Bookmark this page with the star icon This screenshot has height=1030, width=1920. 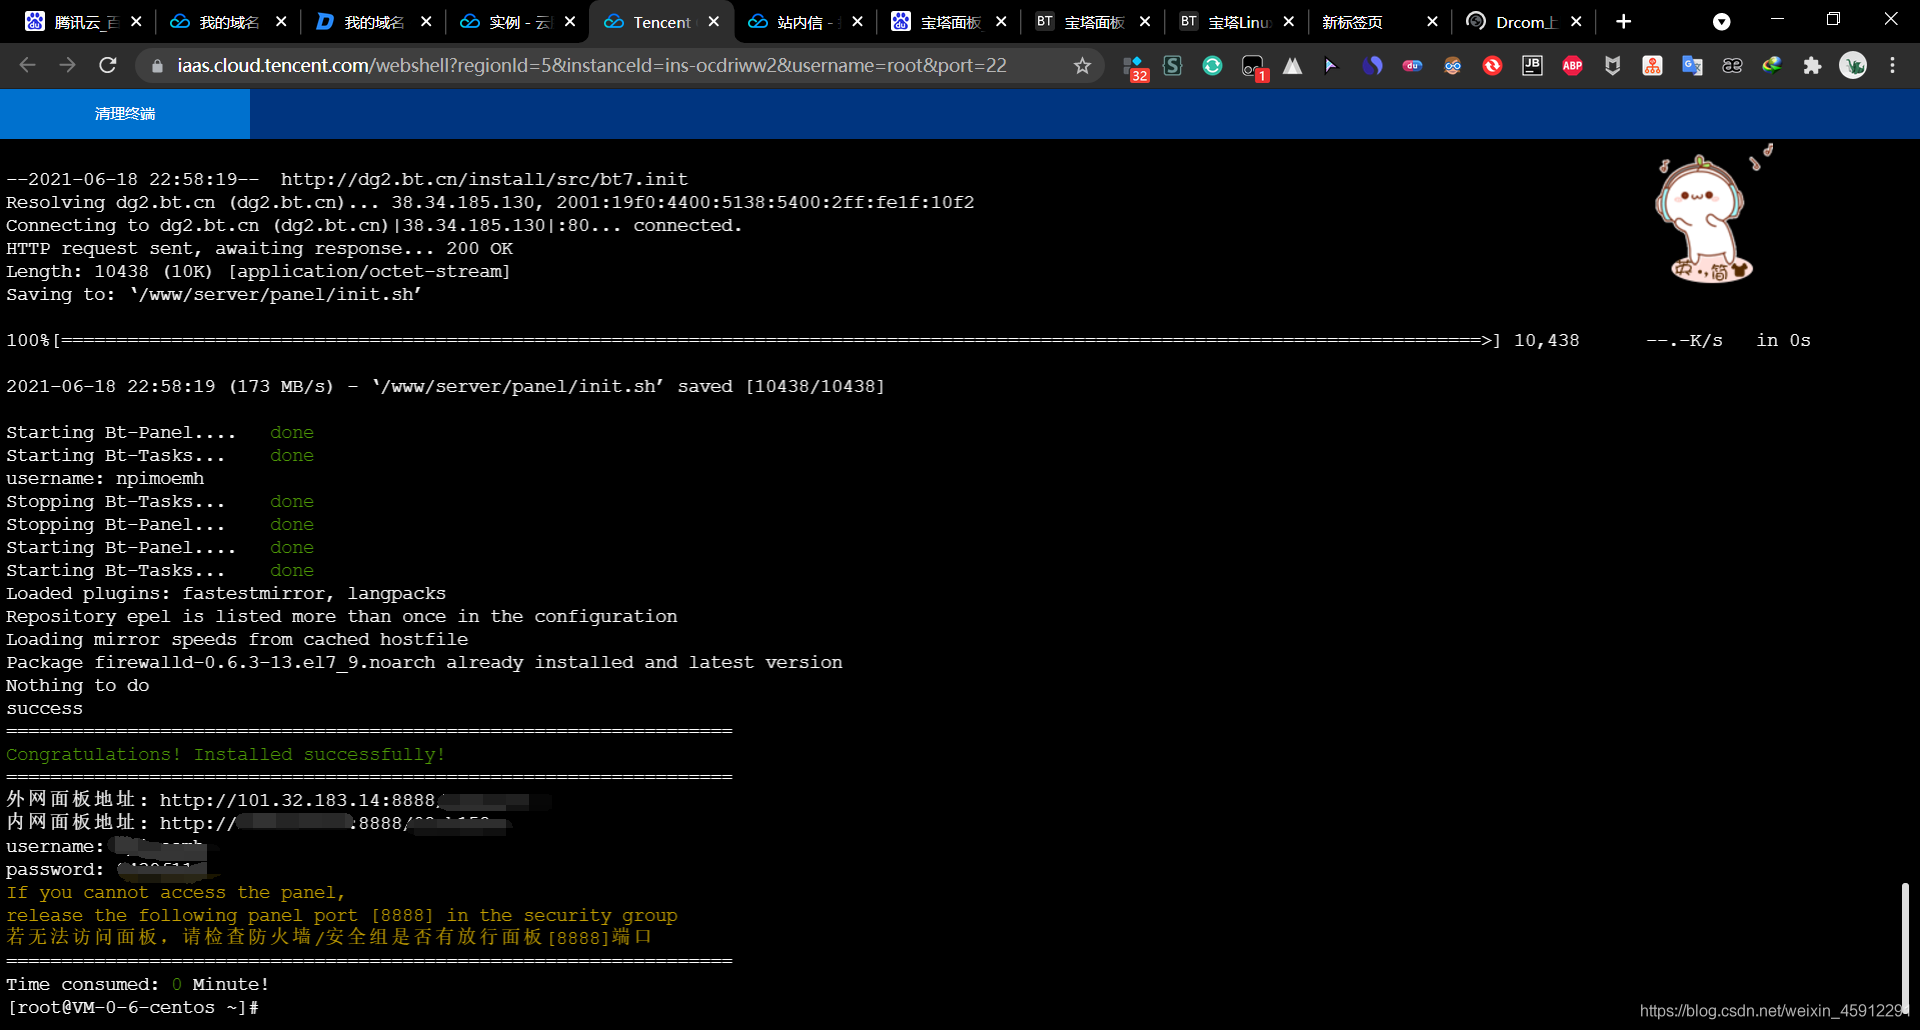1082,66
